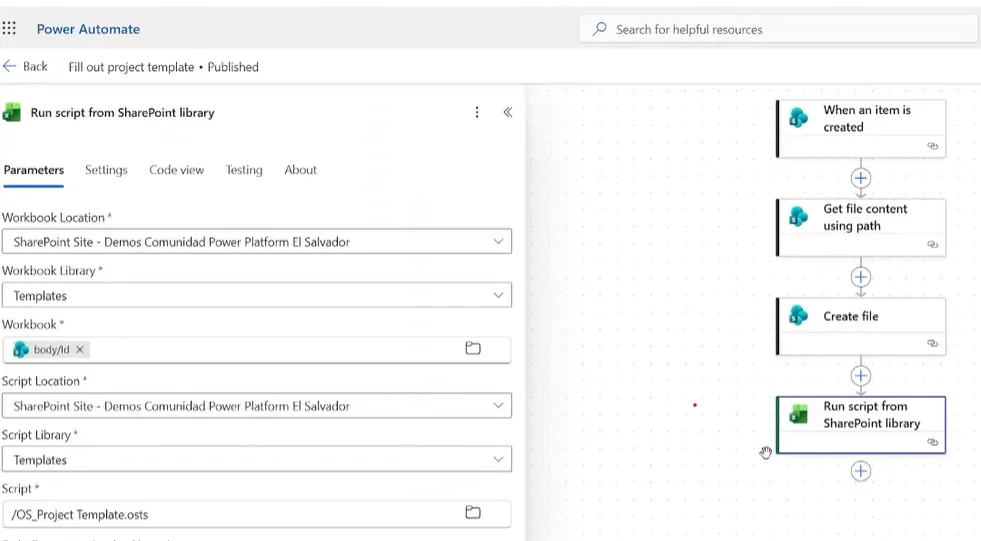
Task: Insert step after Create file
Action: click(861, 376)
